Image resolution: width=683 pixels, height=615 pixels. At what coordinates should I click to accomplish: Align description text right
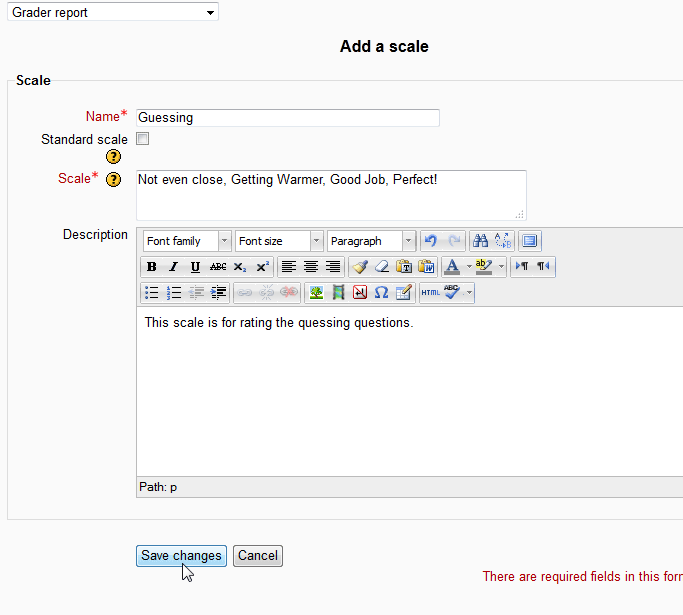click(333, 267)
